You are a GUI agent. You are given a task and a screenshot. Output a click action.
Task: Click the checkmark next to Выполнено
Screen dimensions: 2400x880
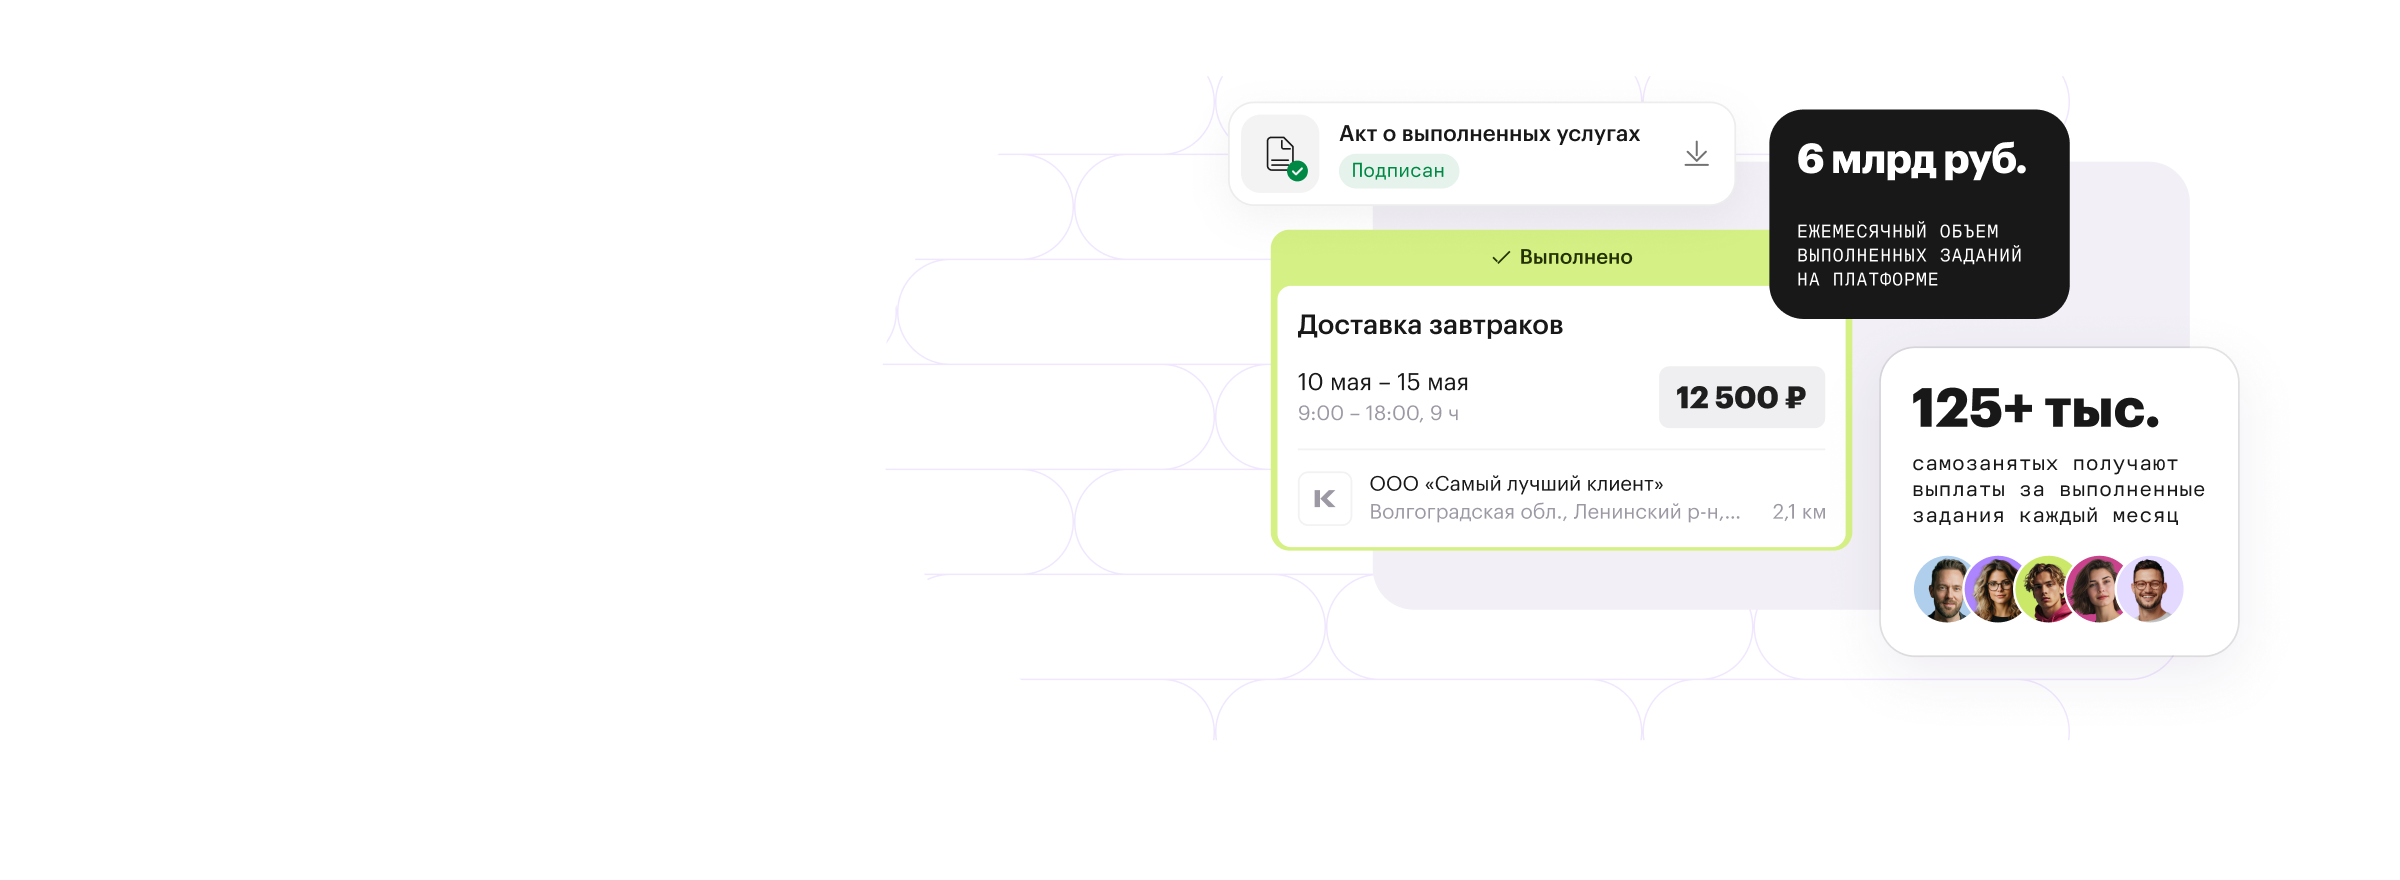(1500, 258)
